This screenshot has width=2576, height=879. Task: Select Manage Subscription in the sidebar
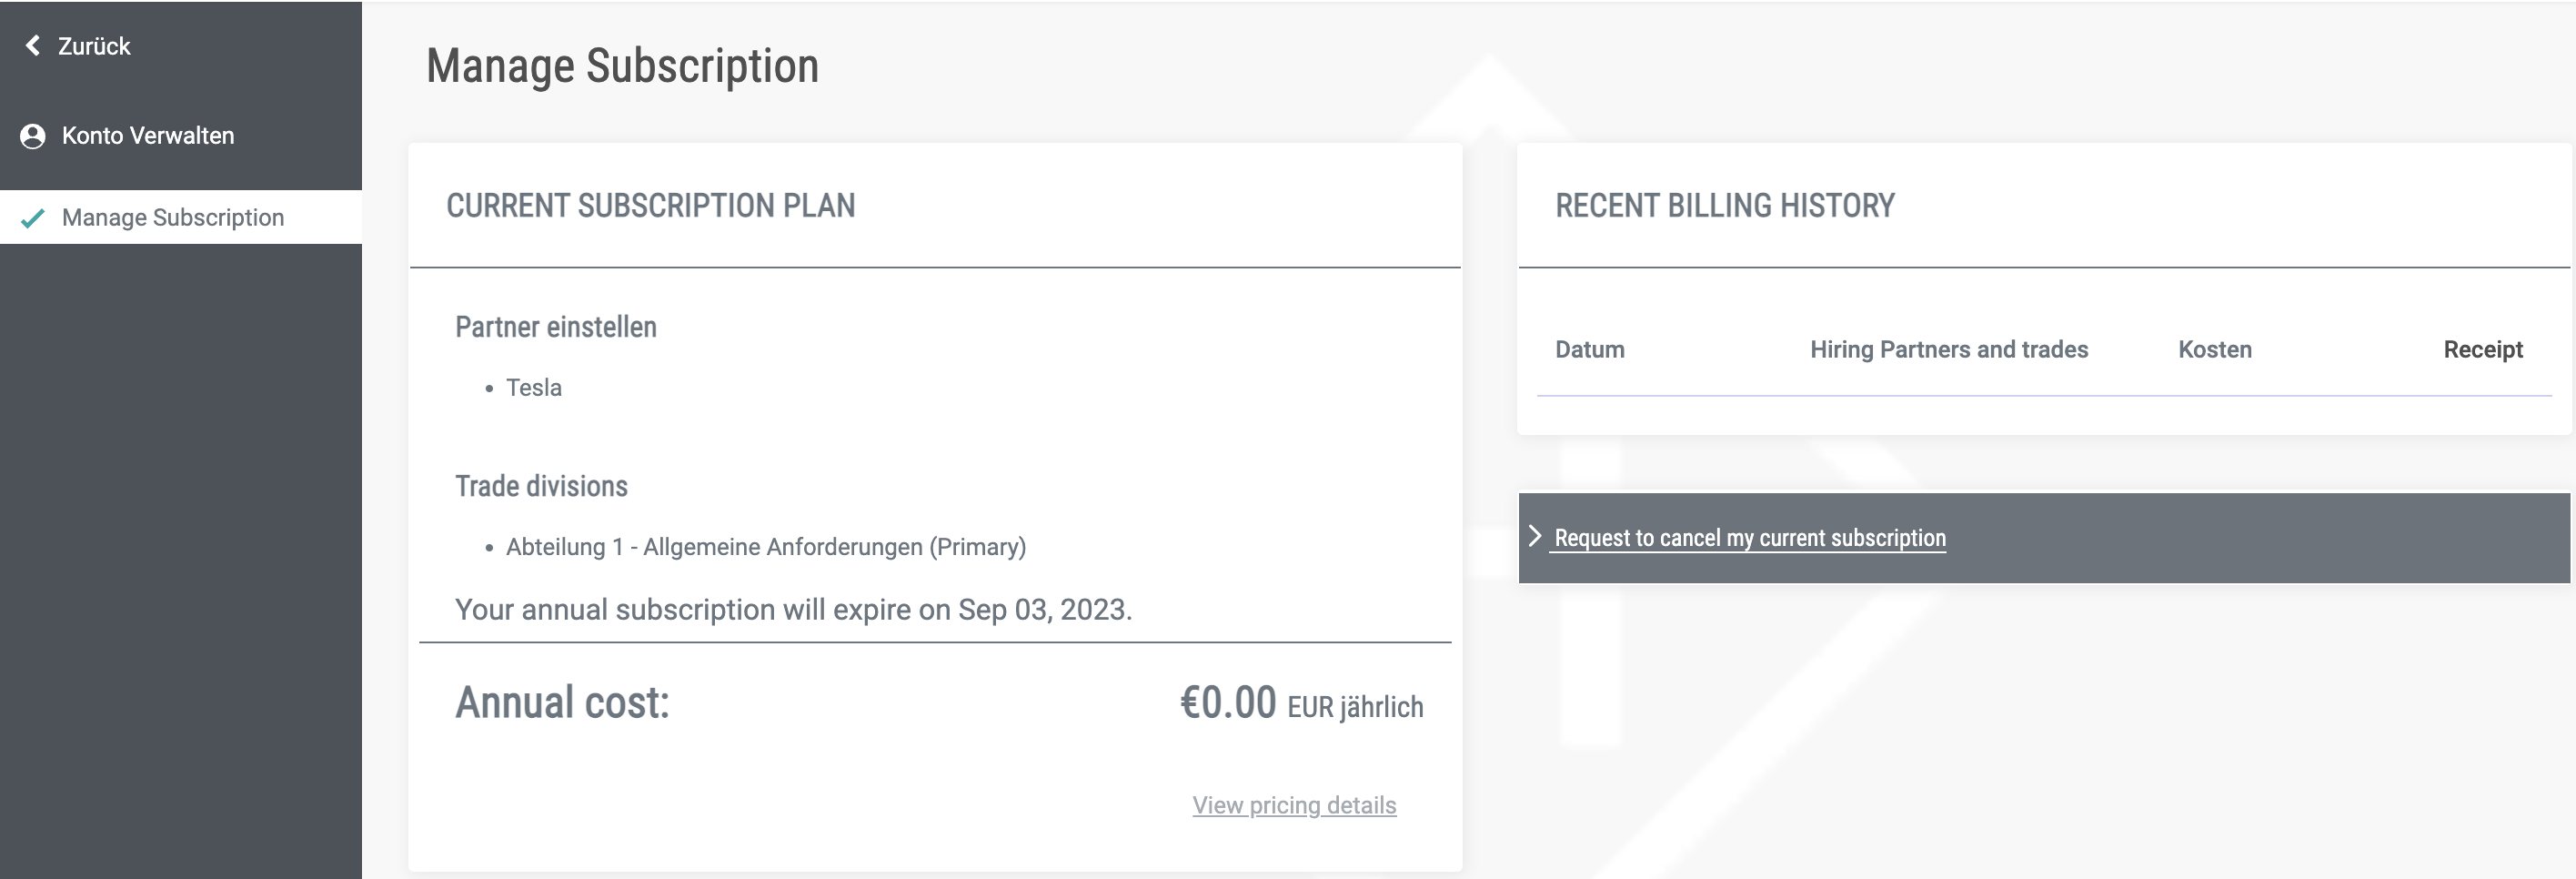[x=173, y=218]
